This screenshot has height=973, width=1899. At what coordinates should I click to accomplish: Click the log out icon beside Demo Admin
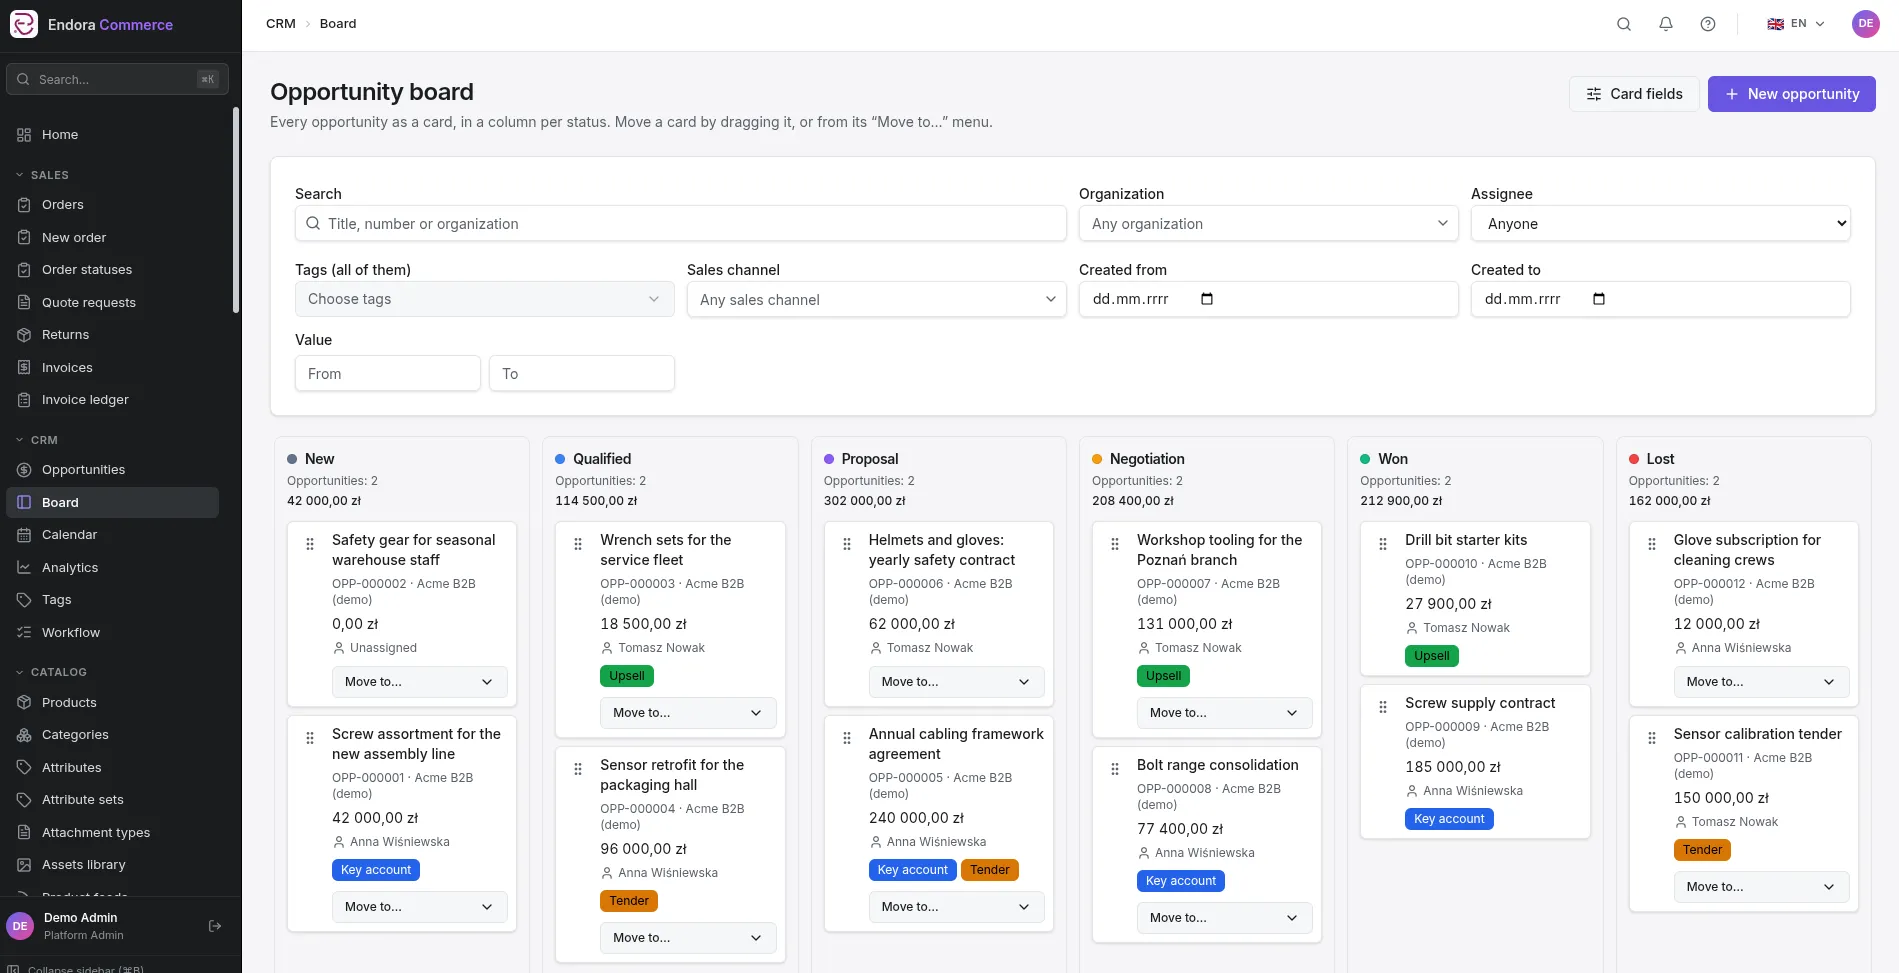coord(214,926)
